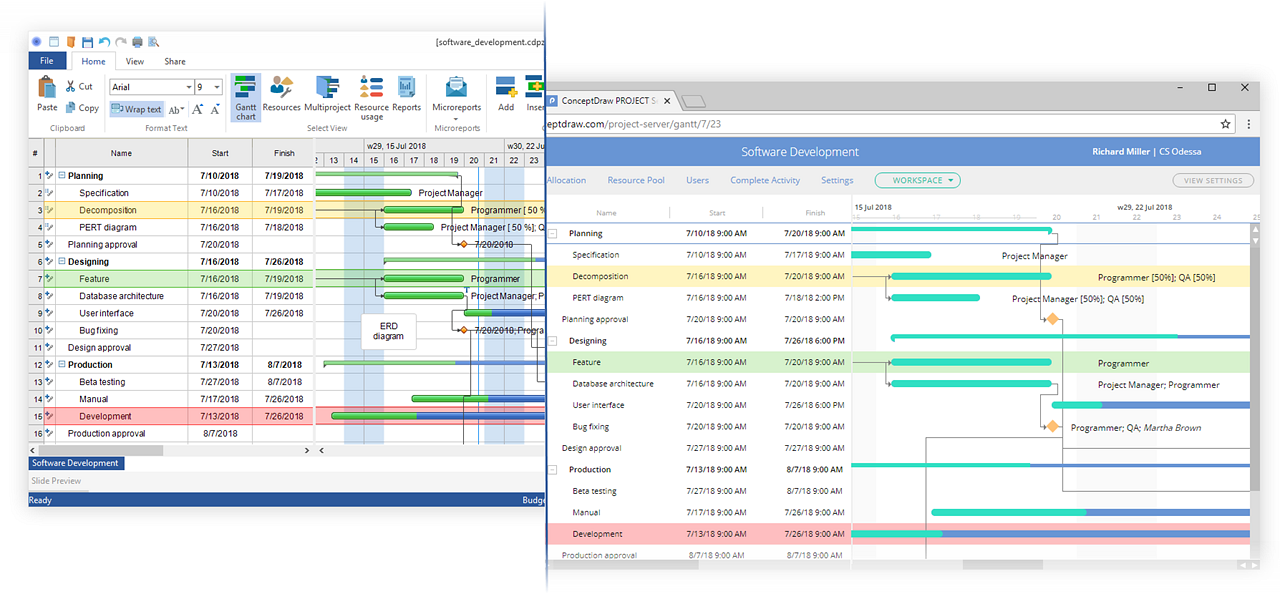Open the WORKSPACE dropdown in browser

click(917, 180)
